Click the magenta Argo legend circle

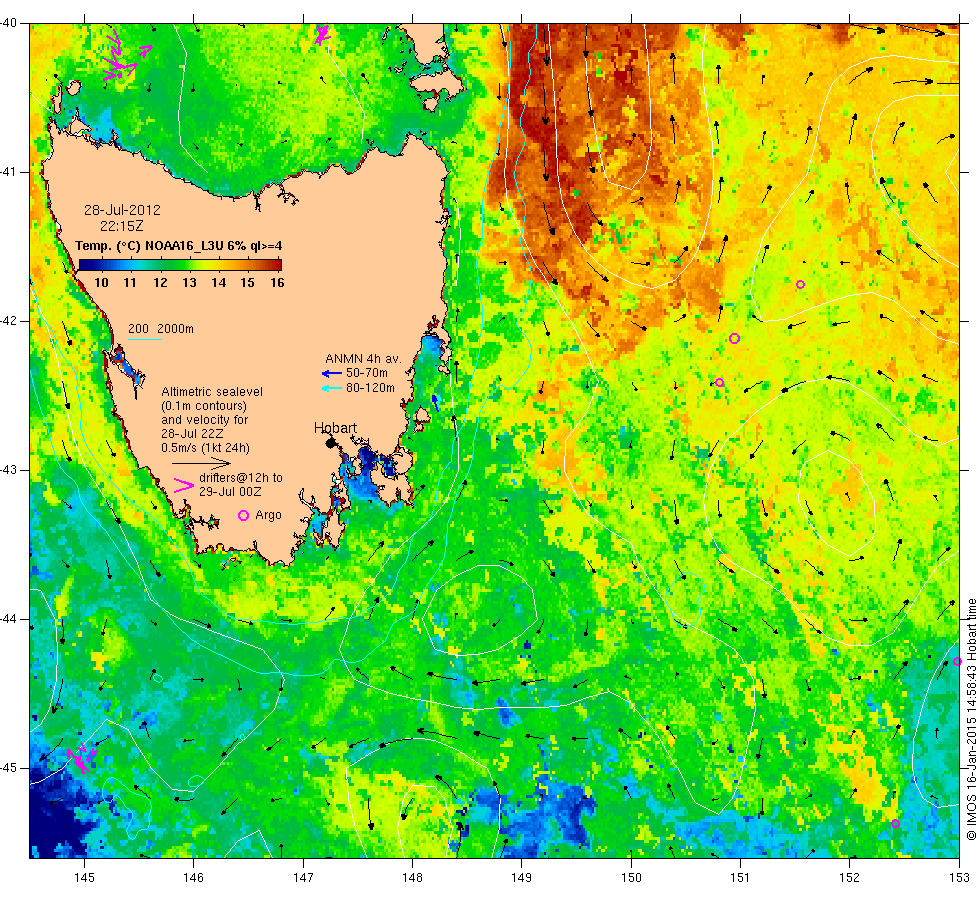(x=244, y=515)
